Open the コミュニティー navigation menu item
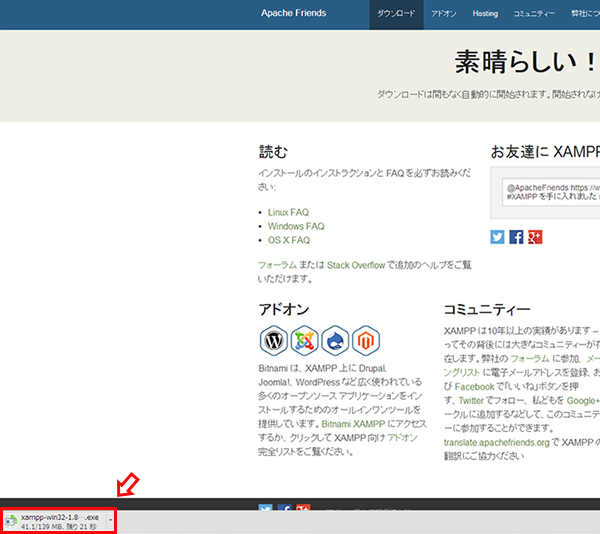 coord(534,14)
